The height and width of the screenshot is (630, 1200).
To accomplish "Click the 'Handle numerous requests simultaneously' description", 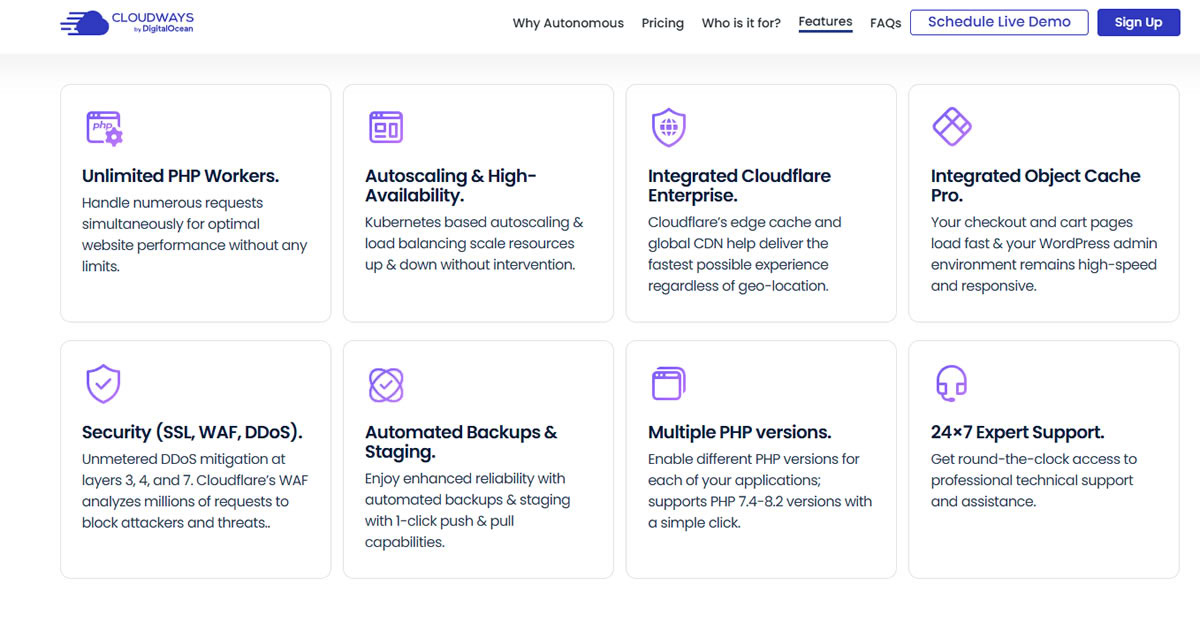I will (x=195, y=235).
